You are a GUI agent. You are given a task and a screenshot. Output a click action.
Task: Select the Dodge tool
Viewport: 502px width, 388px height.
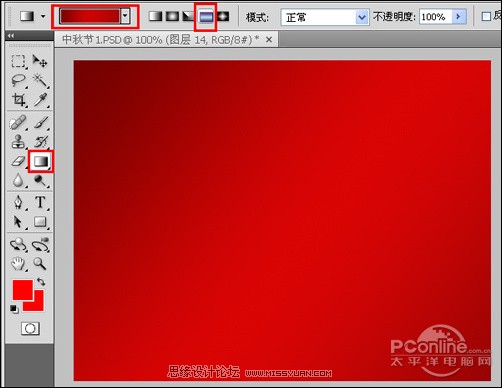point(40,181)
